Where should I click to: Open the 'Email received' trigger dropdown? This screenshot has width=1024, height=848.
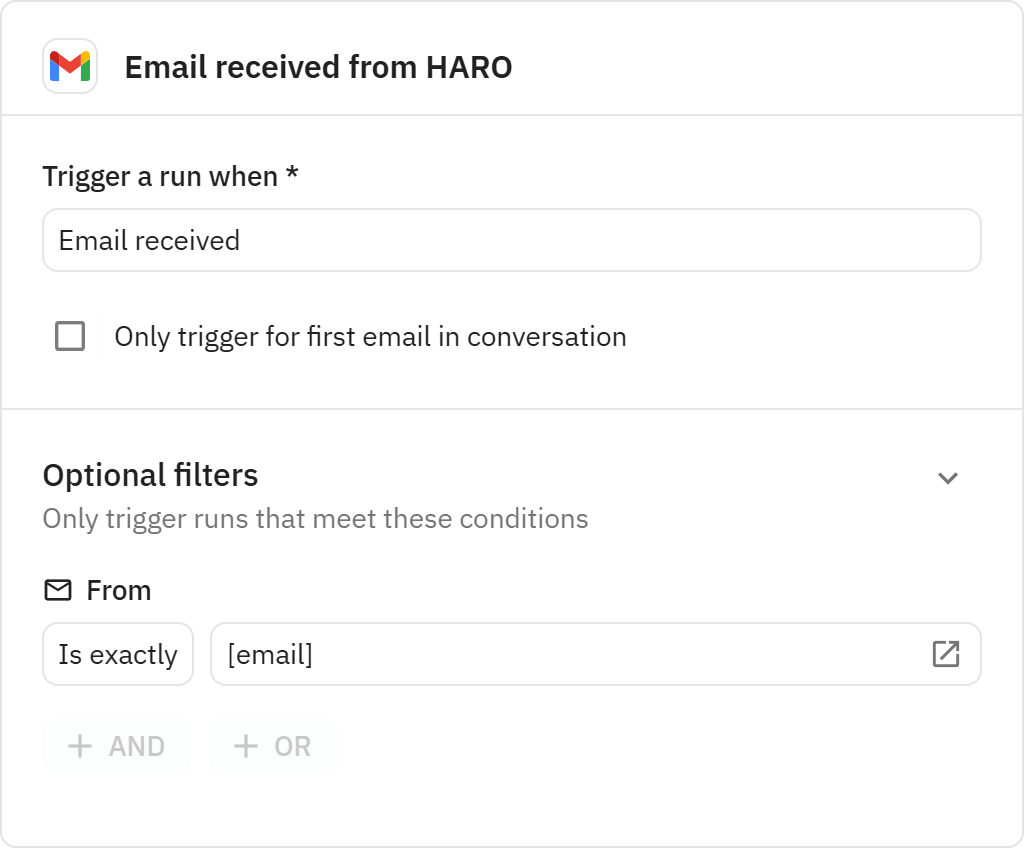(511, 240)
